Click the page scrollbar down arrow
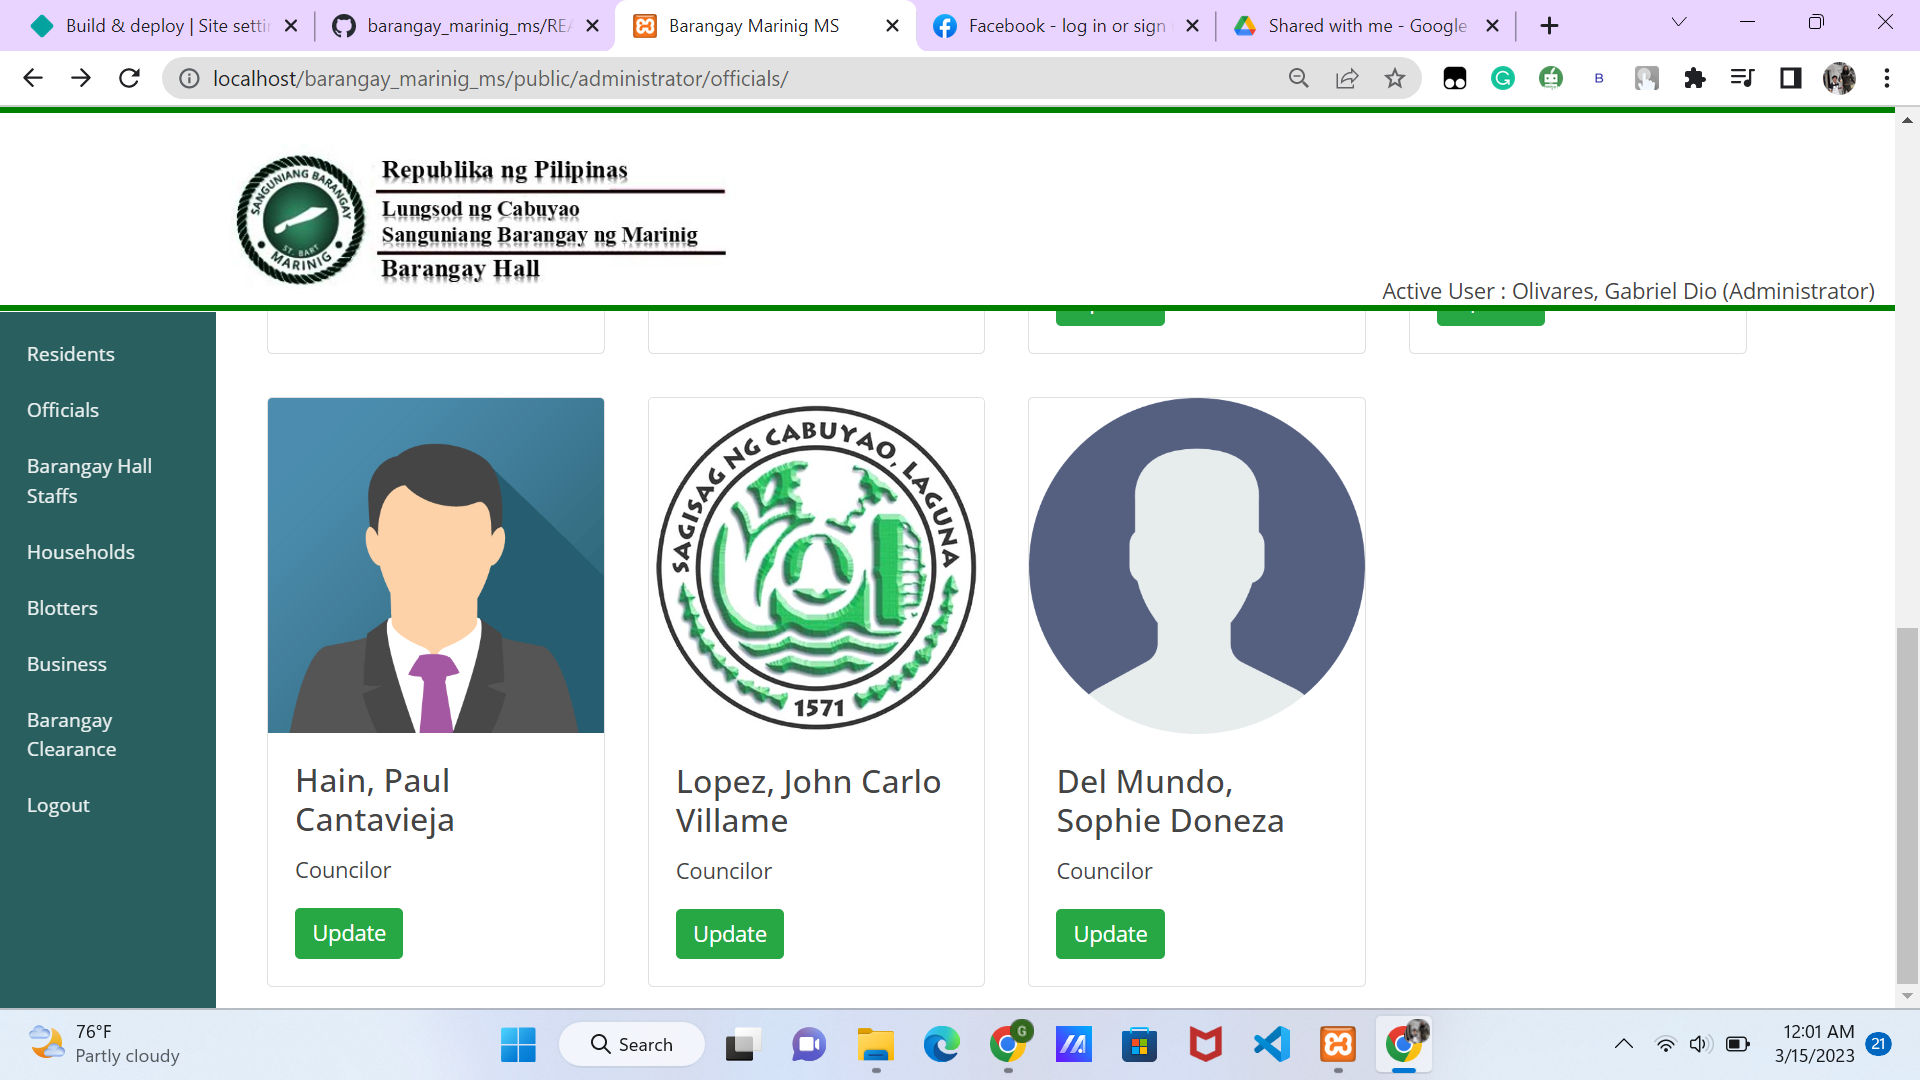 (1905, 995)
